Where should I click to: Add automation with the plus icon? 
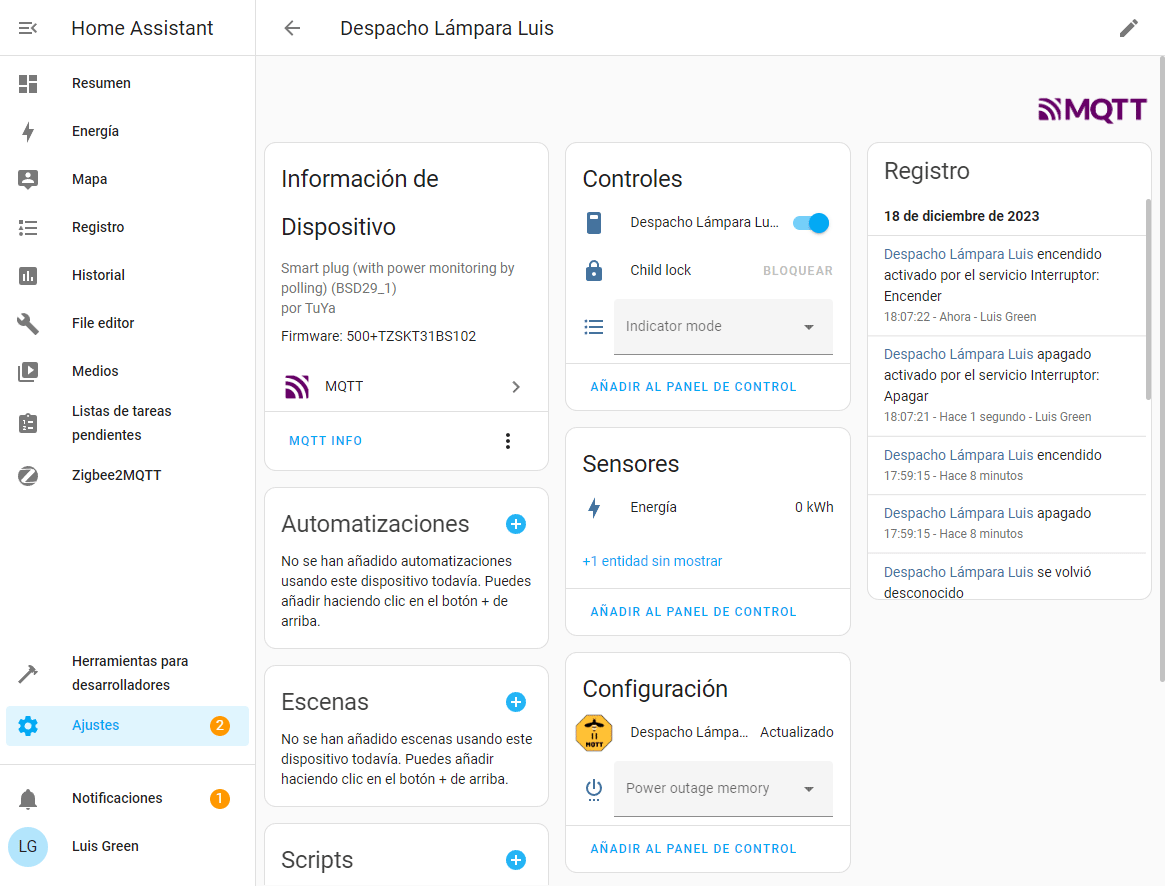[x=516, y=524]
